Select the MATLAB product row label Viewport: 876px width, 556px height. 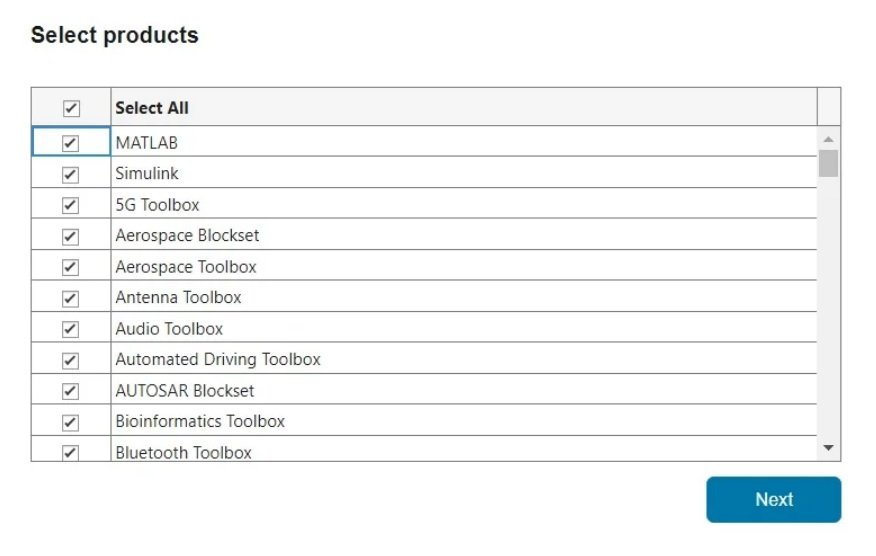(147, 143)
